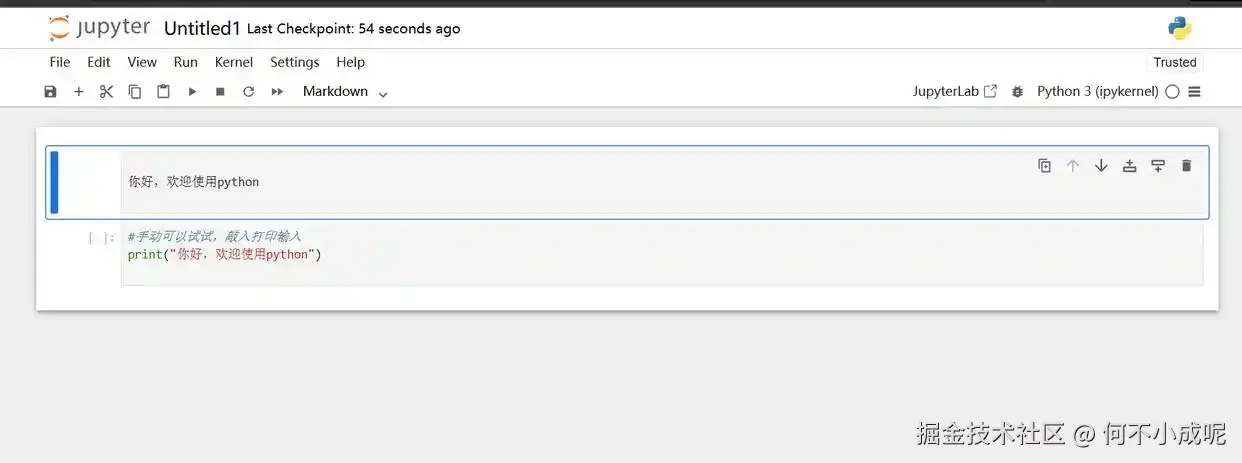Restart the kernel with the circular arrow icon
The height and width of the screenshot is (463, 1242).
[248, 91]
